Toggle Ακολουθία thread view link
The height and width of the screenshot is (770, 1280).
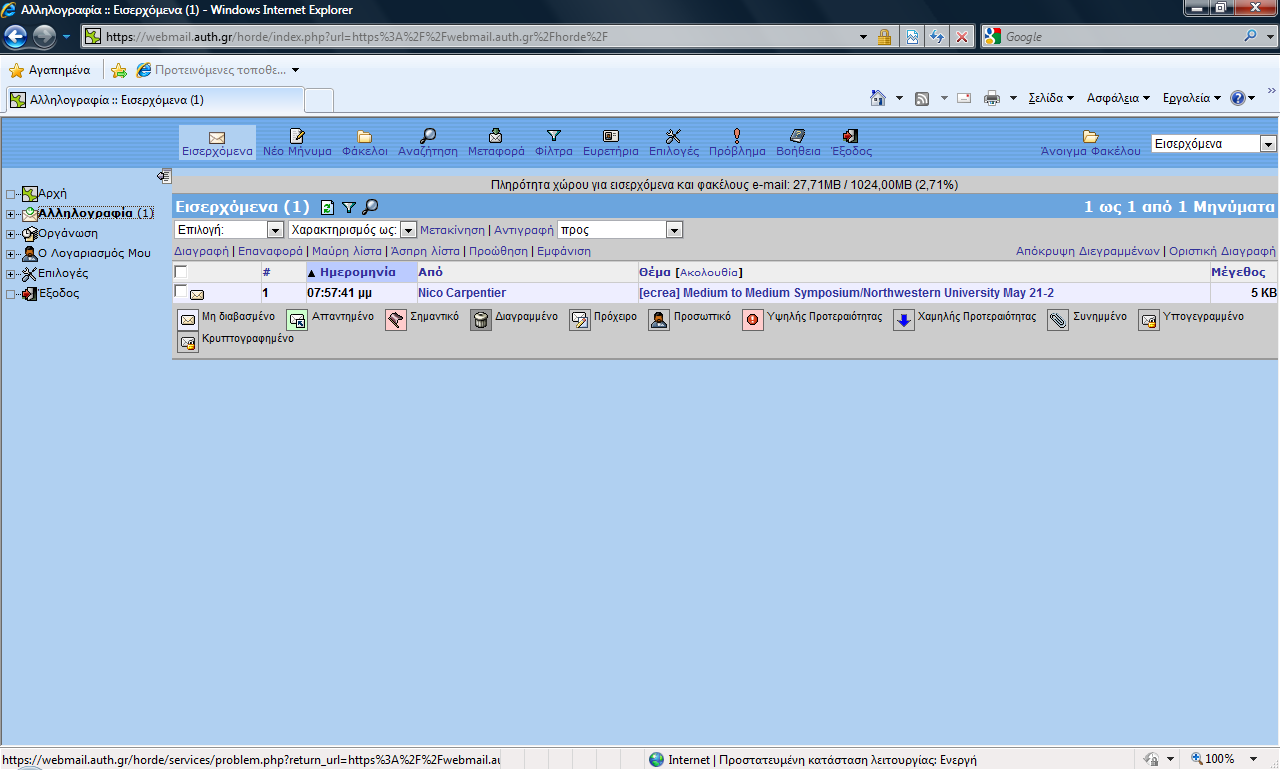[709, 272]
